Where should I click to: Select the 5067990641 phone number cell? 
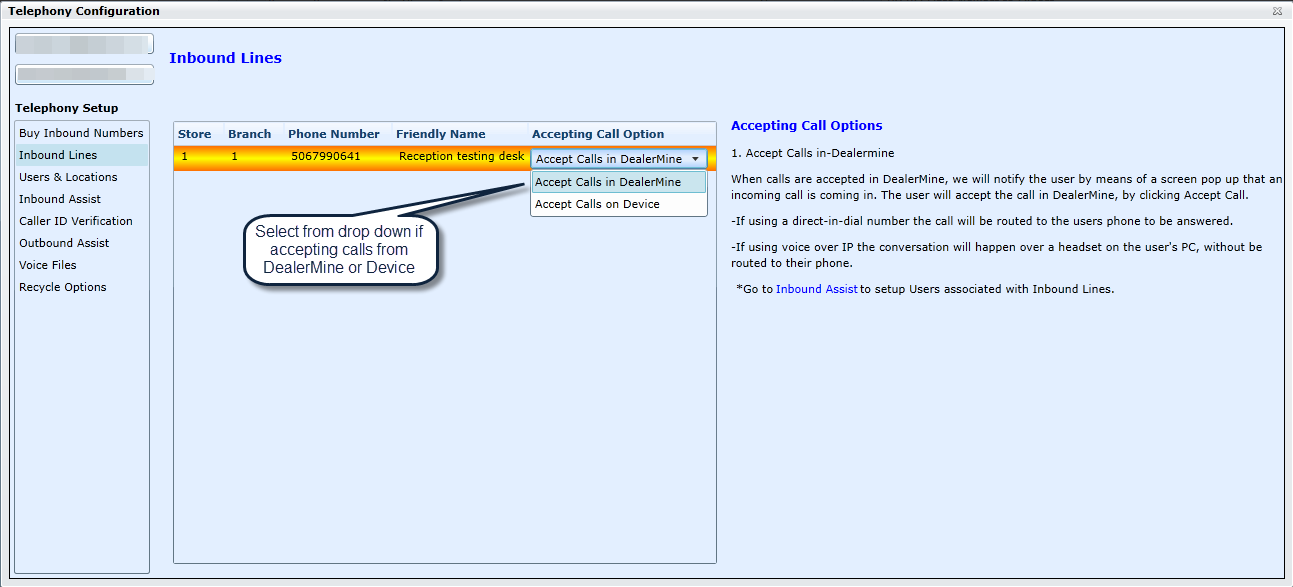(325, 157)
